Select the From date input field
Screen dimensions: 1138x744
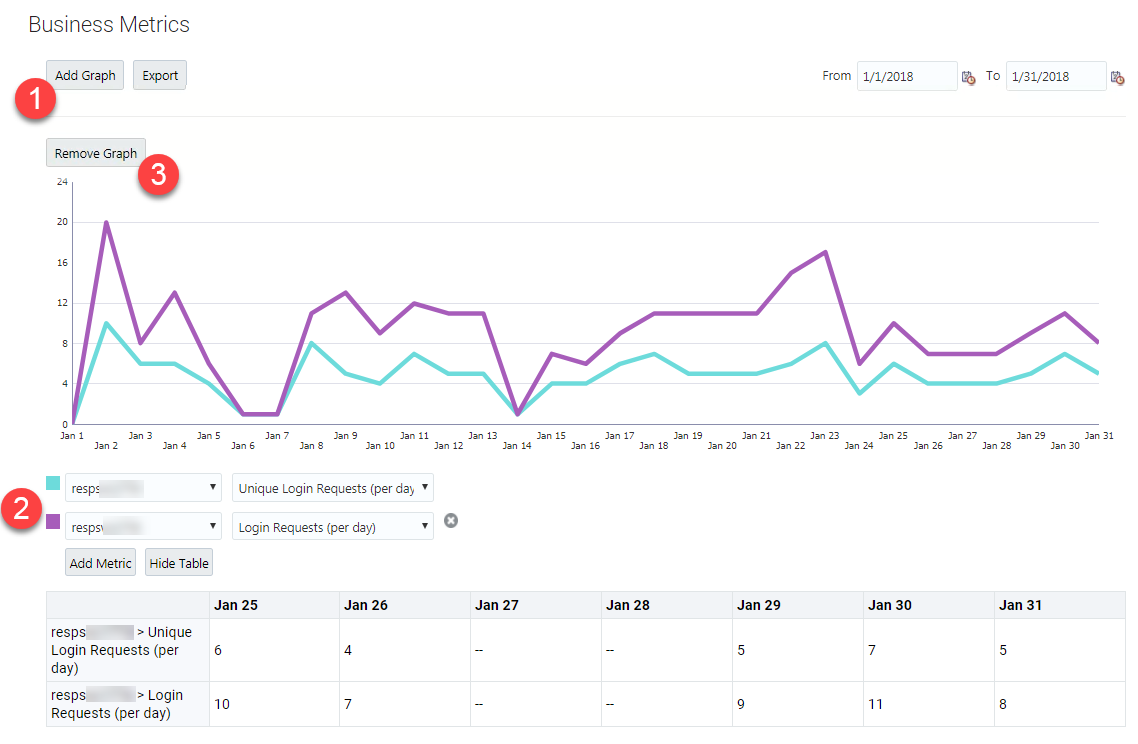[x=906, y=75]
